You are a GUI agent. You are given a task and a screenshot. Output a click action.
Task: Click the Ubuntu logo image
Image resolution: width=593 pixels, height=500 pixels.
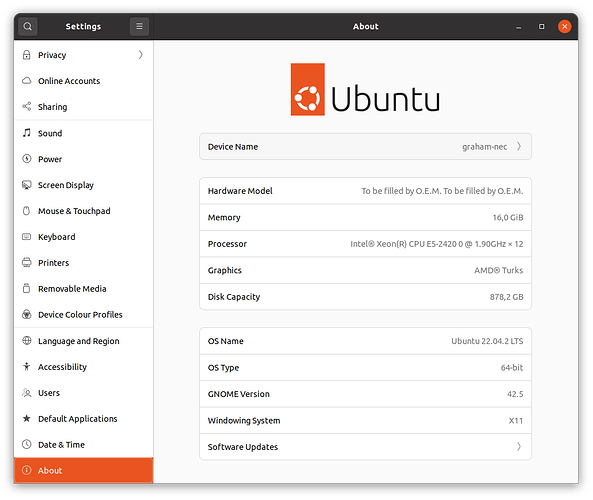365,89
